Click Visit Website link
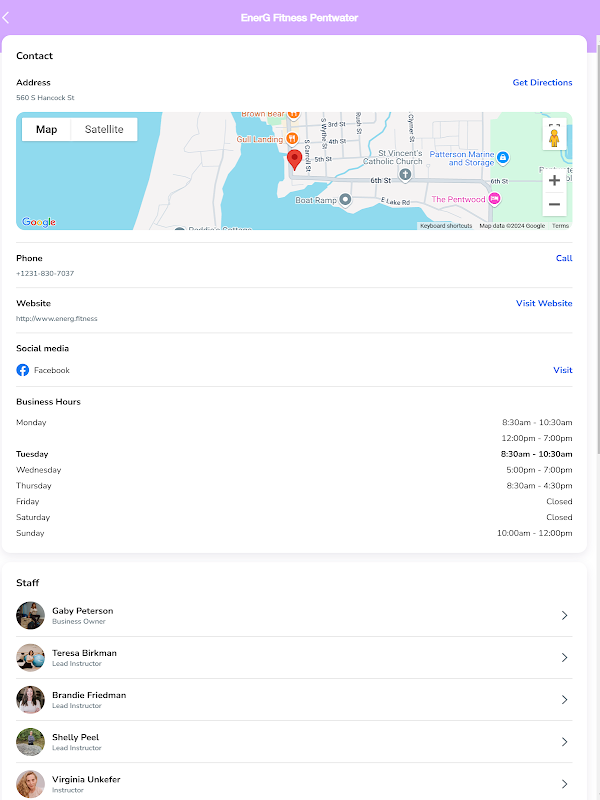 tap(544, 303)
